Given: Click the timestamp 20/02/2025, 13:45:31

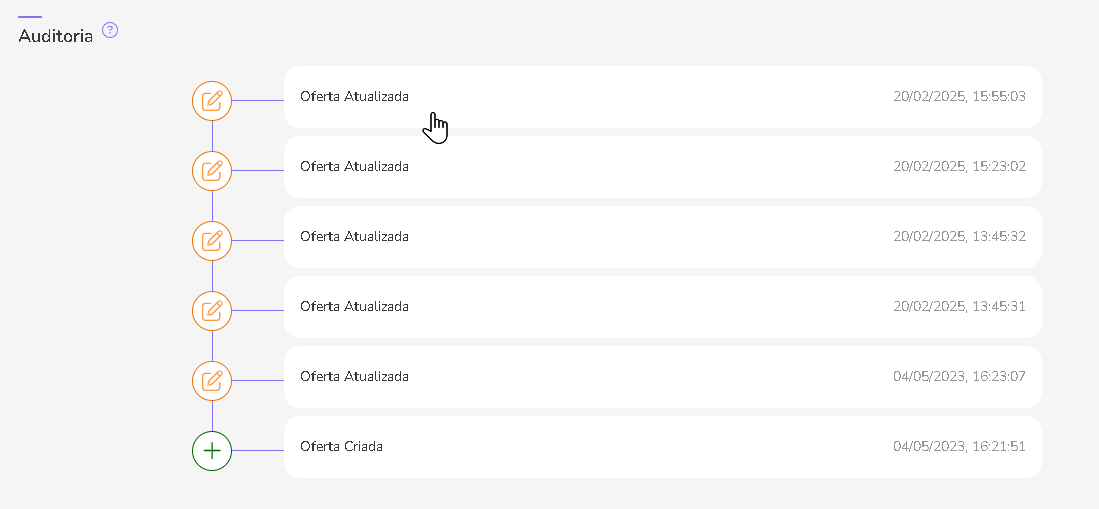Looking at the screenshot, I should pyautogui.click(x=959, y=307).
